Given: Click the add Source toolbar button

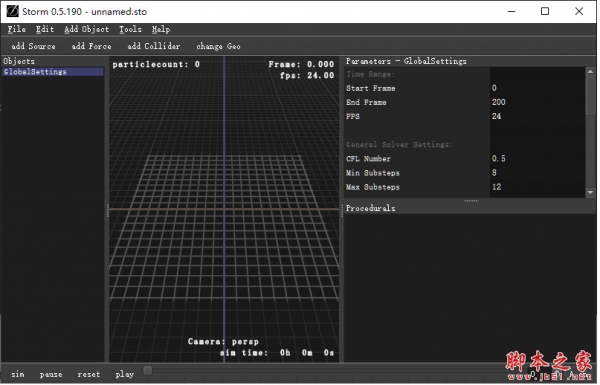Looking at the screenshot, I should 33,46.
